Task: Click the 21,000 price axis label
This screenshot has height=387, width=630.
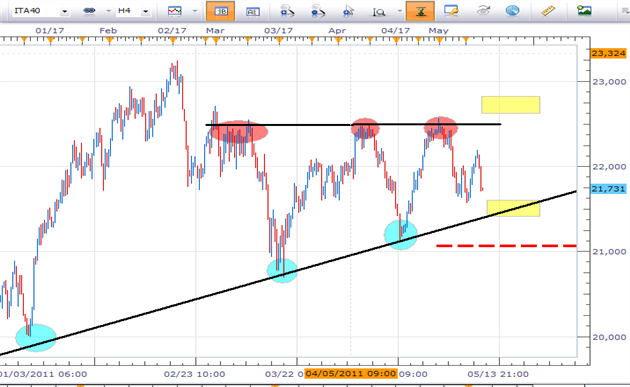Action: click(x=609, y=252)
